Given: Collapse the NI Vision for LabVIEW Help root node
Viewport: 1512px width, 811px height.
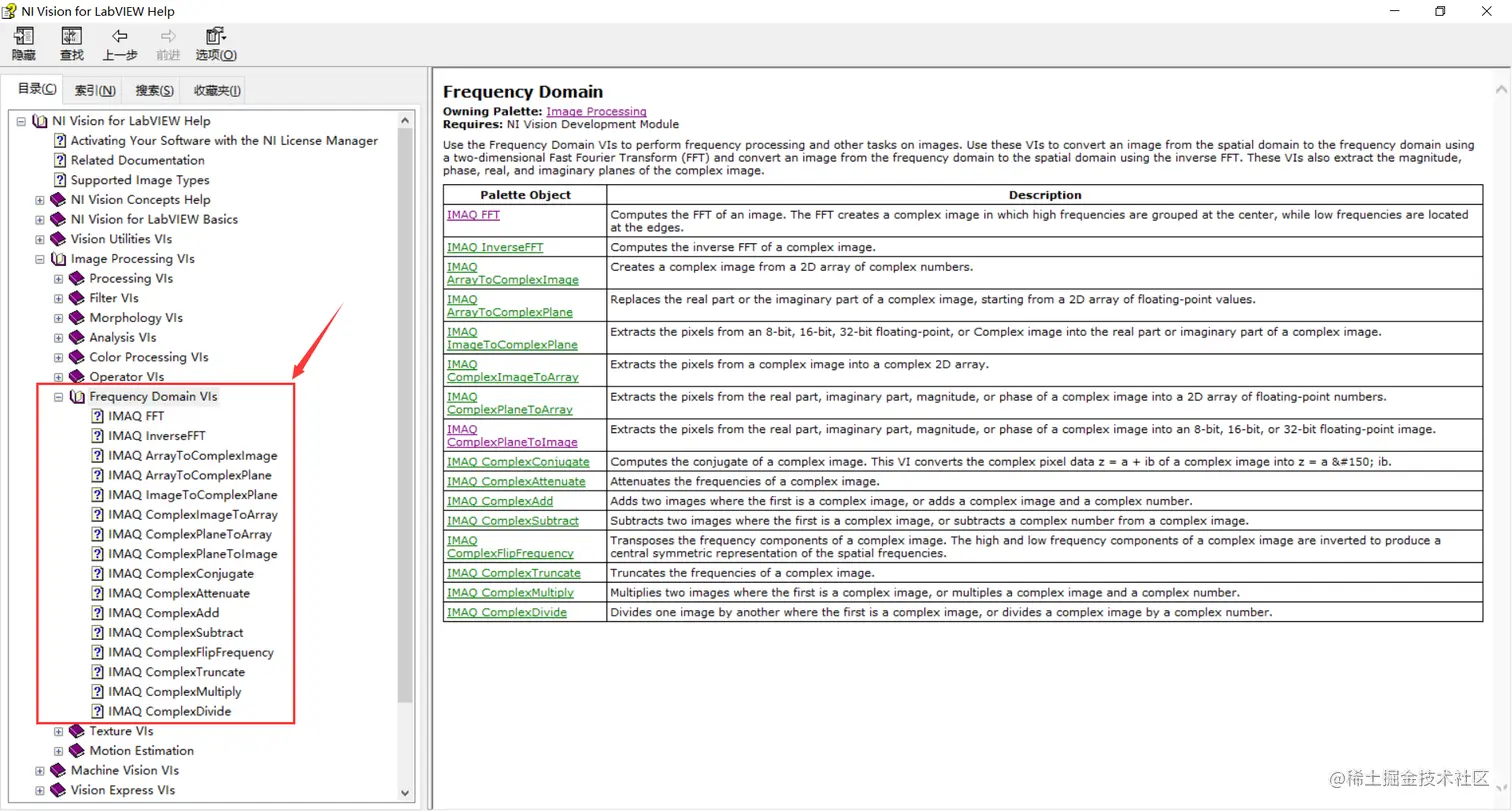Looking at the screenshot, I should [x=20, y=121].
